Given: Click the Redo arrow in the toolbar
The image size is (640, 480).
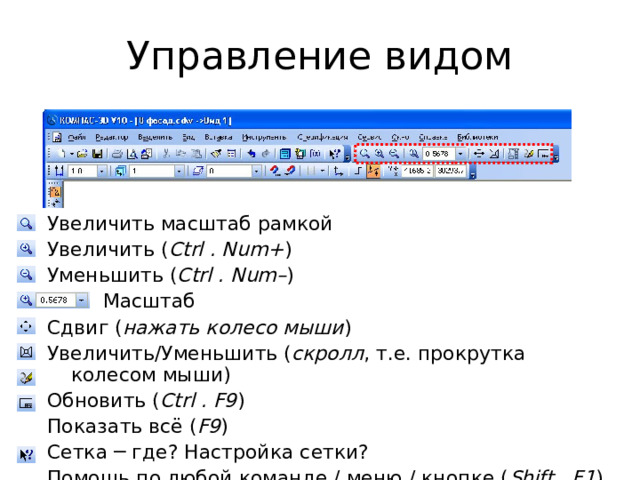Looking at the screenshot, I should point(266,154).
